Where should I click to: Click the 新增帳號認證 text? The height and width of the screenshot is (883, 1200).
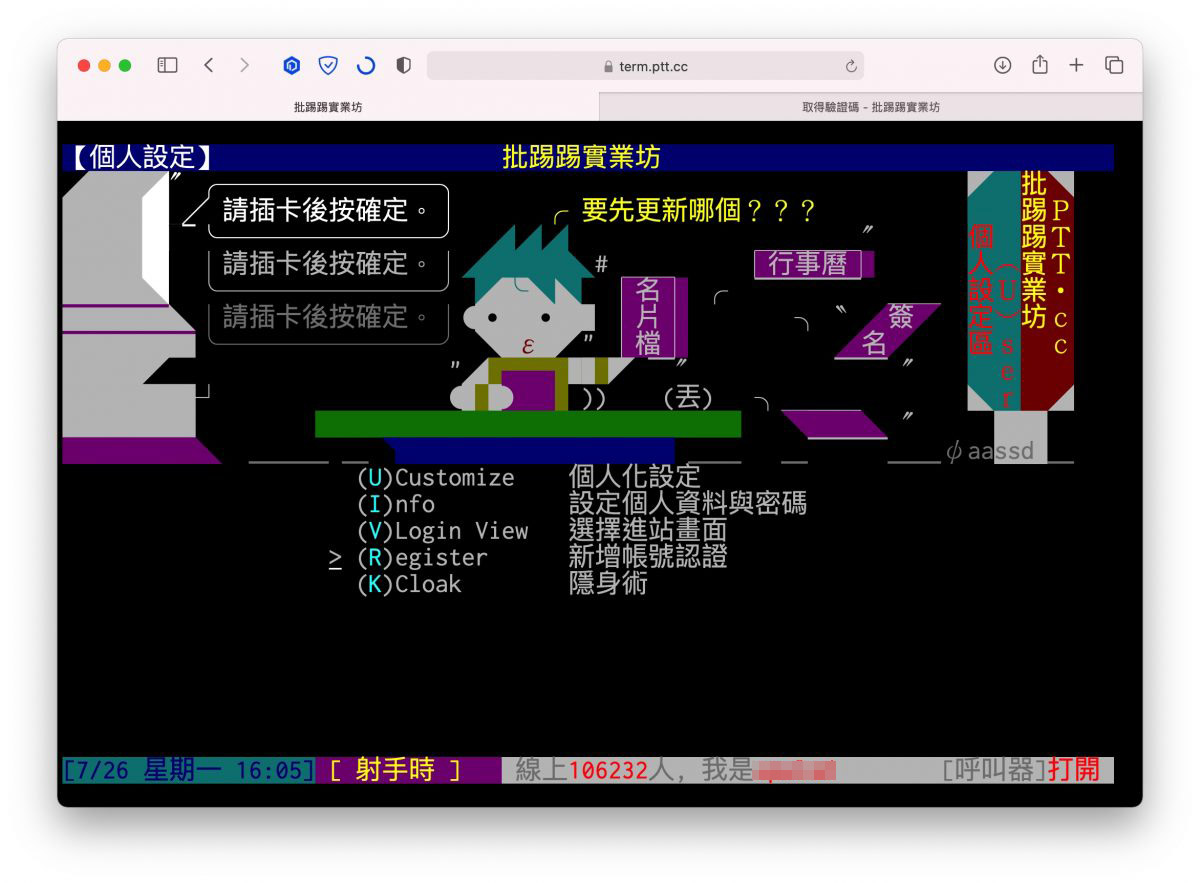(x=647, y=556)
